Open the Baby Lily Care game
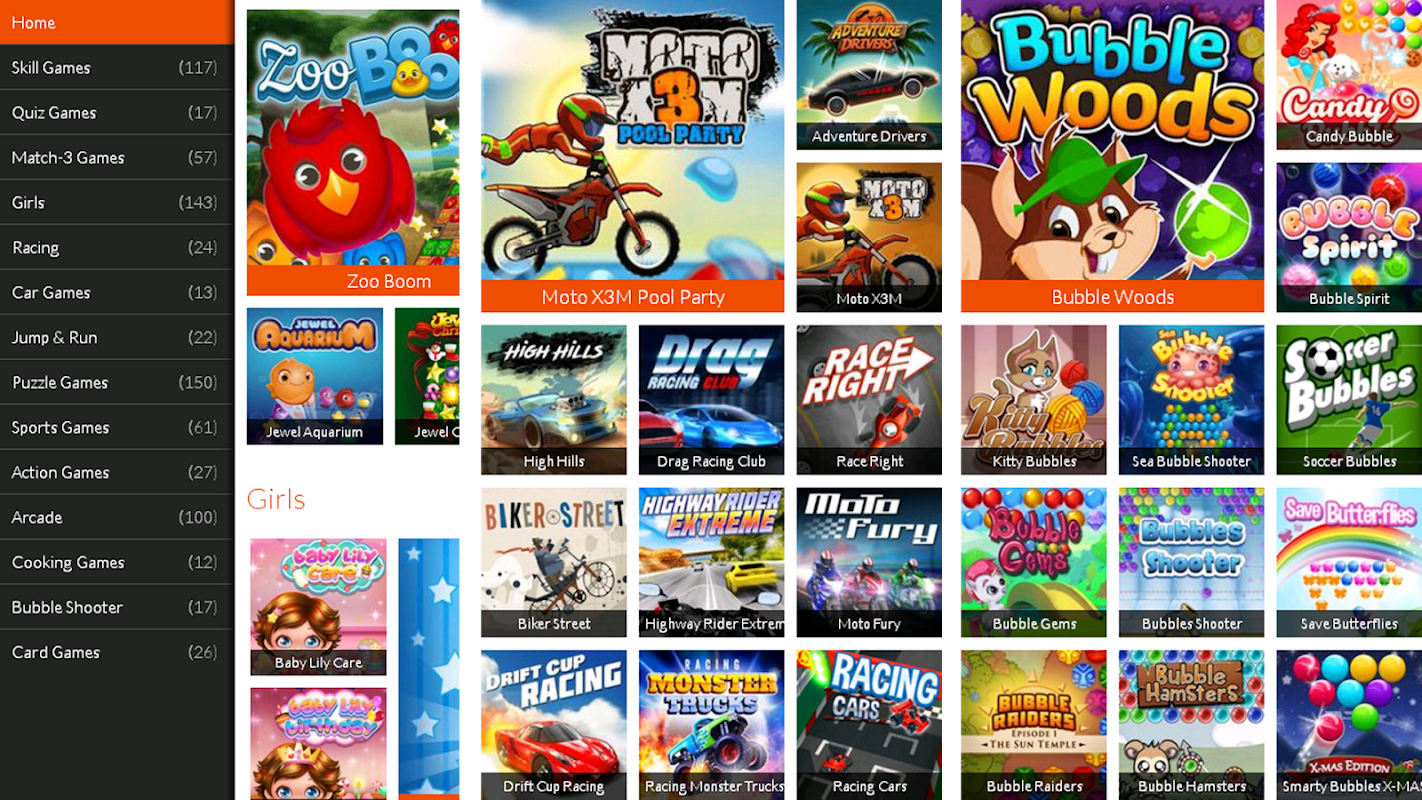The image size is (1422, 800). tap(318, 607)
